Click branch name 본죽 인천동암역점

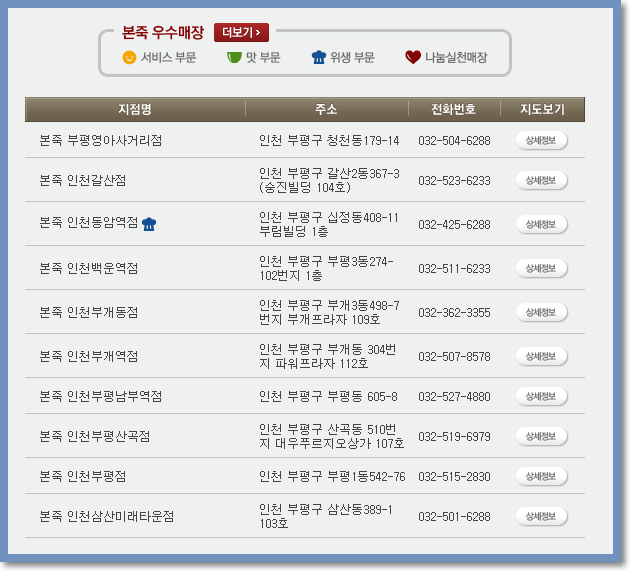[88, 223]
